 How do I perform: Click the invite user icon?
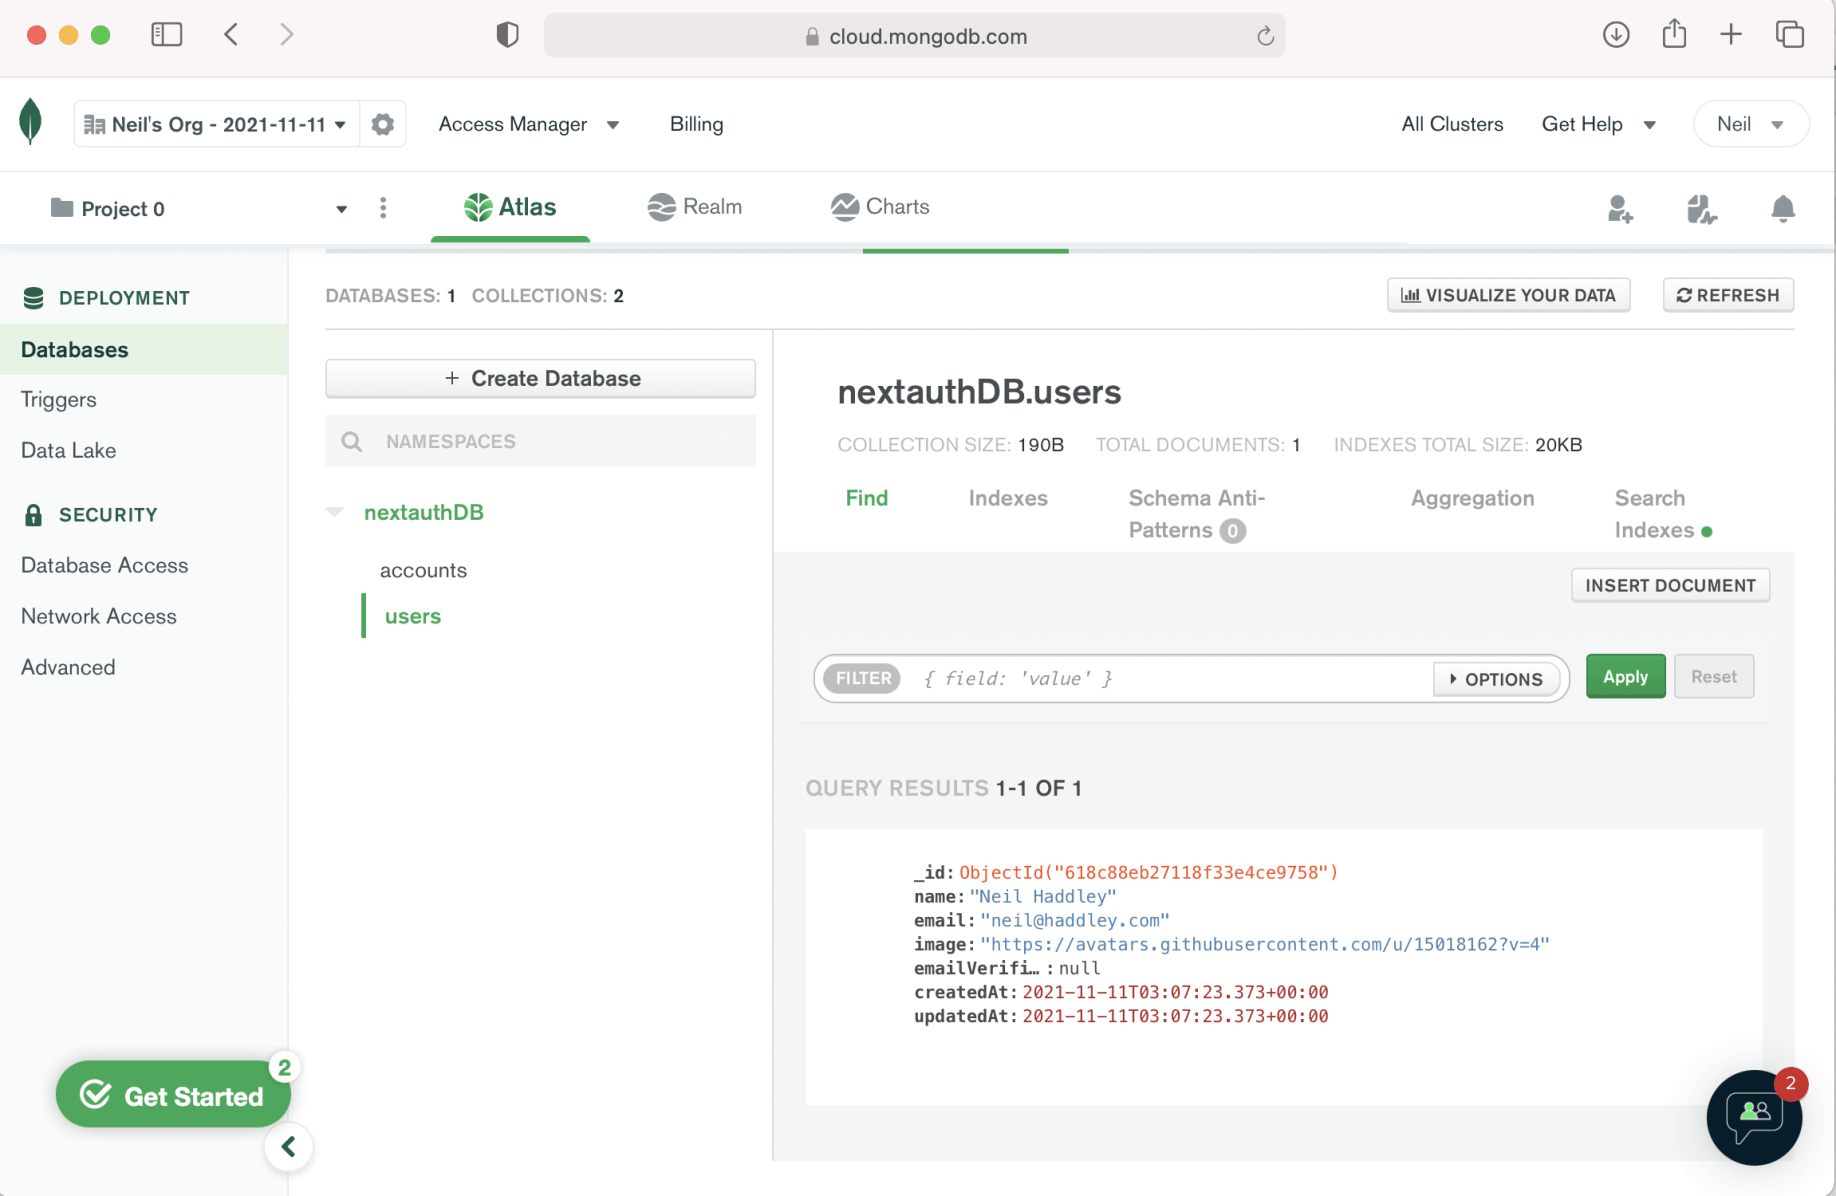[x=1619, y=208]
